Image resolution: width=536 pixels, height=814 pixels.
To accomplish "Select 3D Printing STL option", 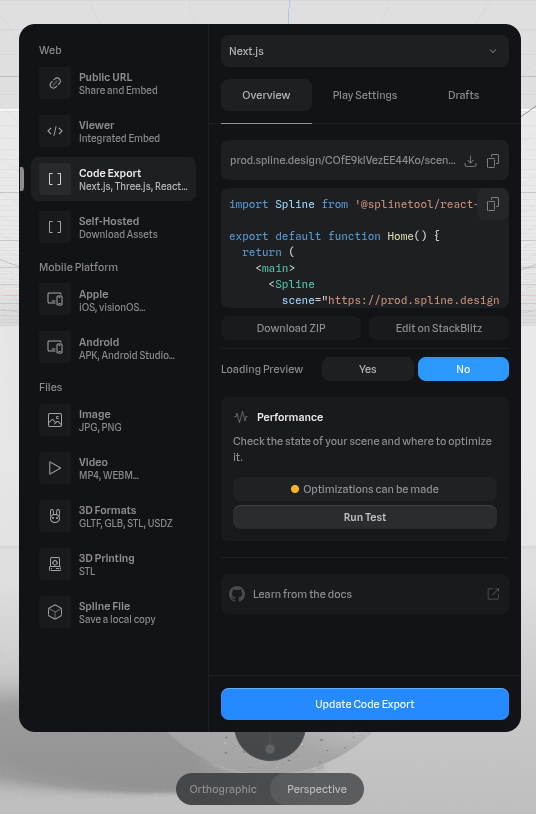I will [x=114, y=564].
